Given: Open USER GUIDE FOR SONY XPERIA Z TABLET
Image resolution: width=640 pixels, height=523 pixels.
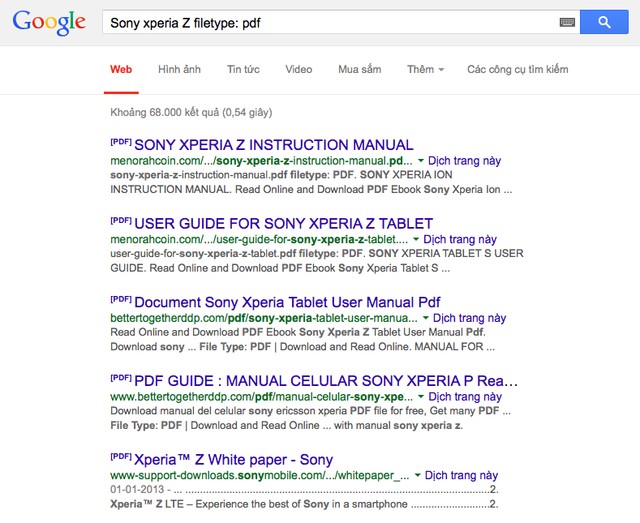Looking at the screenshot, I should (283, 224).
